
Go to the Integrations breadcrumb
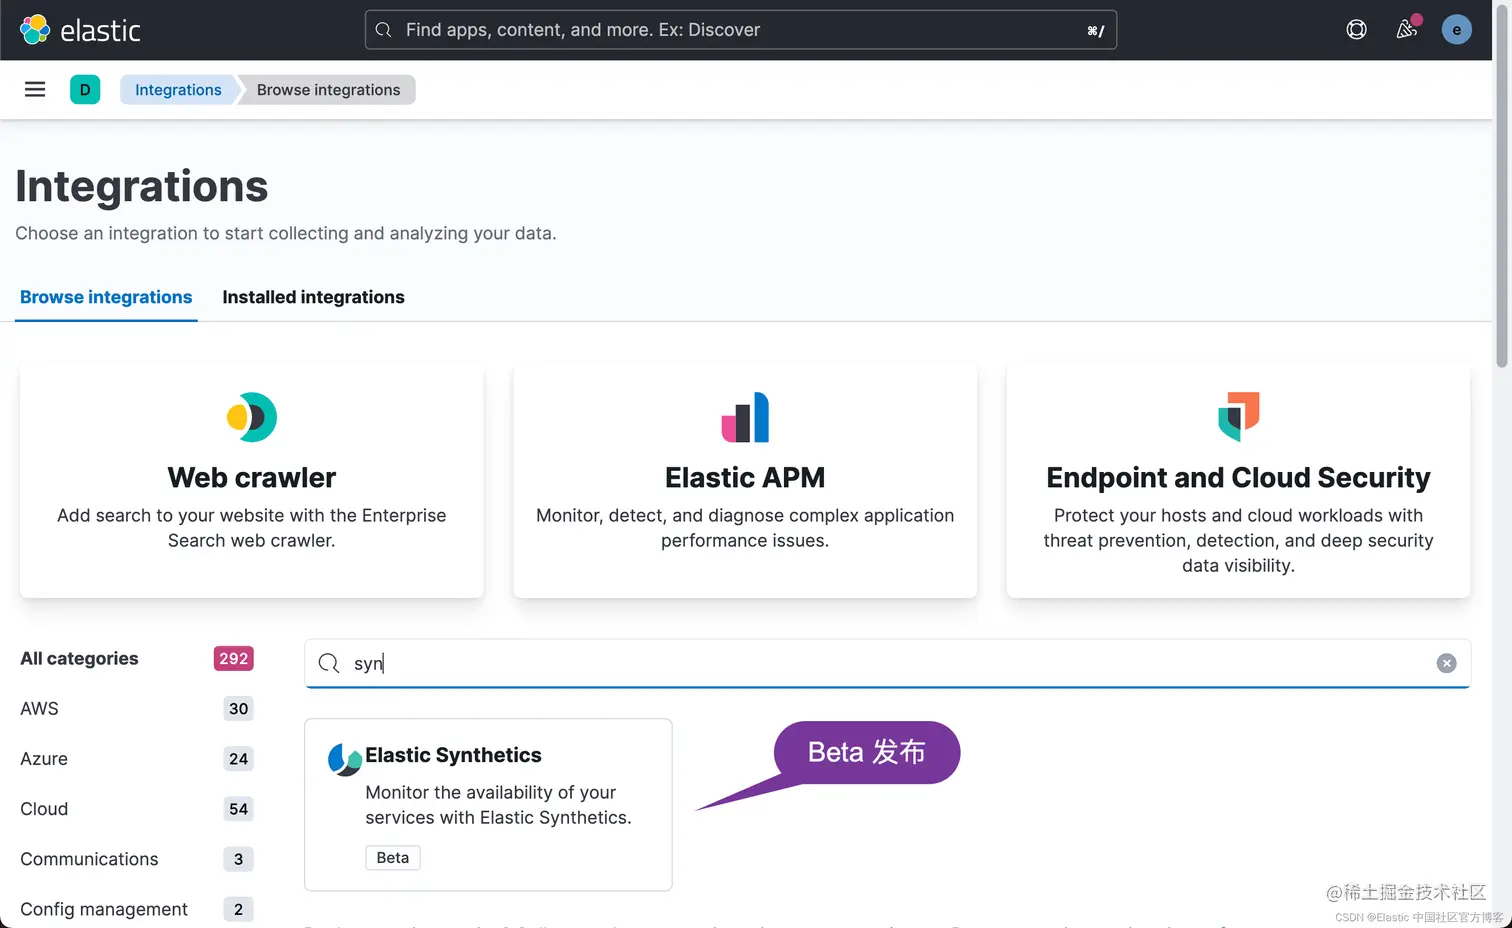(178, 90)
